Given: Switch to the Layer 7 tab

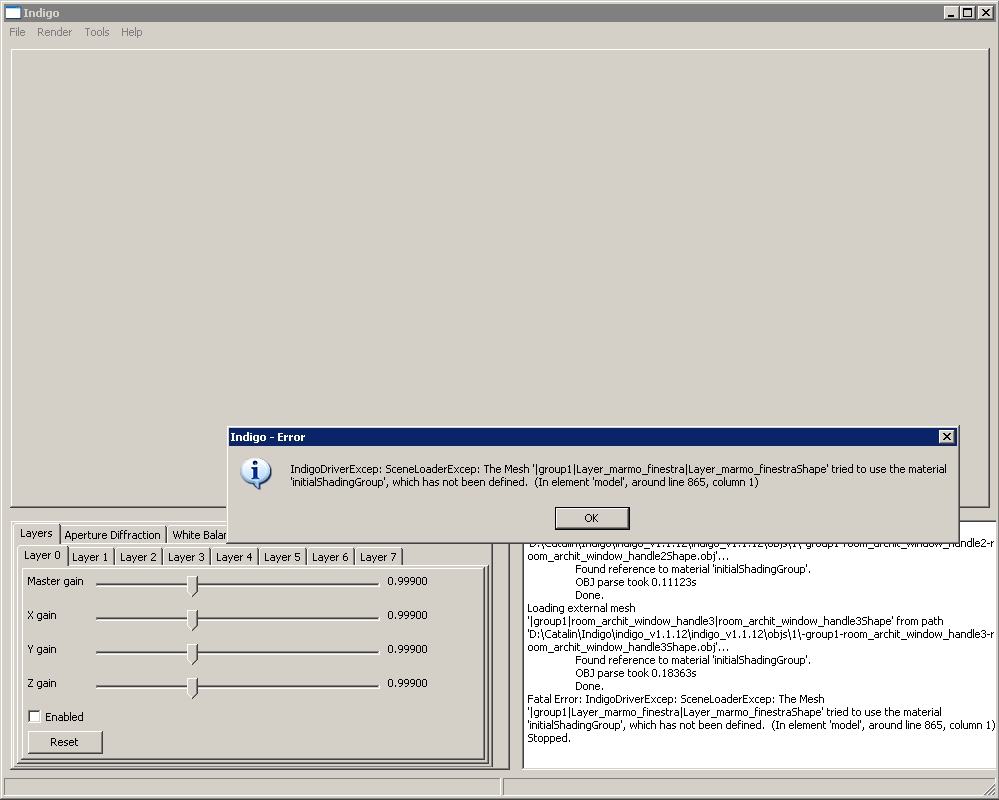Looking at the screenshot, I should pos(378,557).
